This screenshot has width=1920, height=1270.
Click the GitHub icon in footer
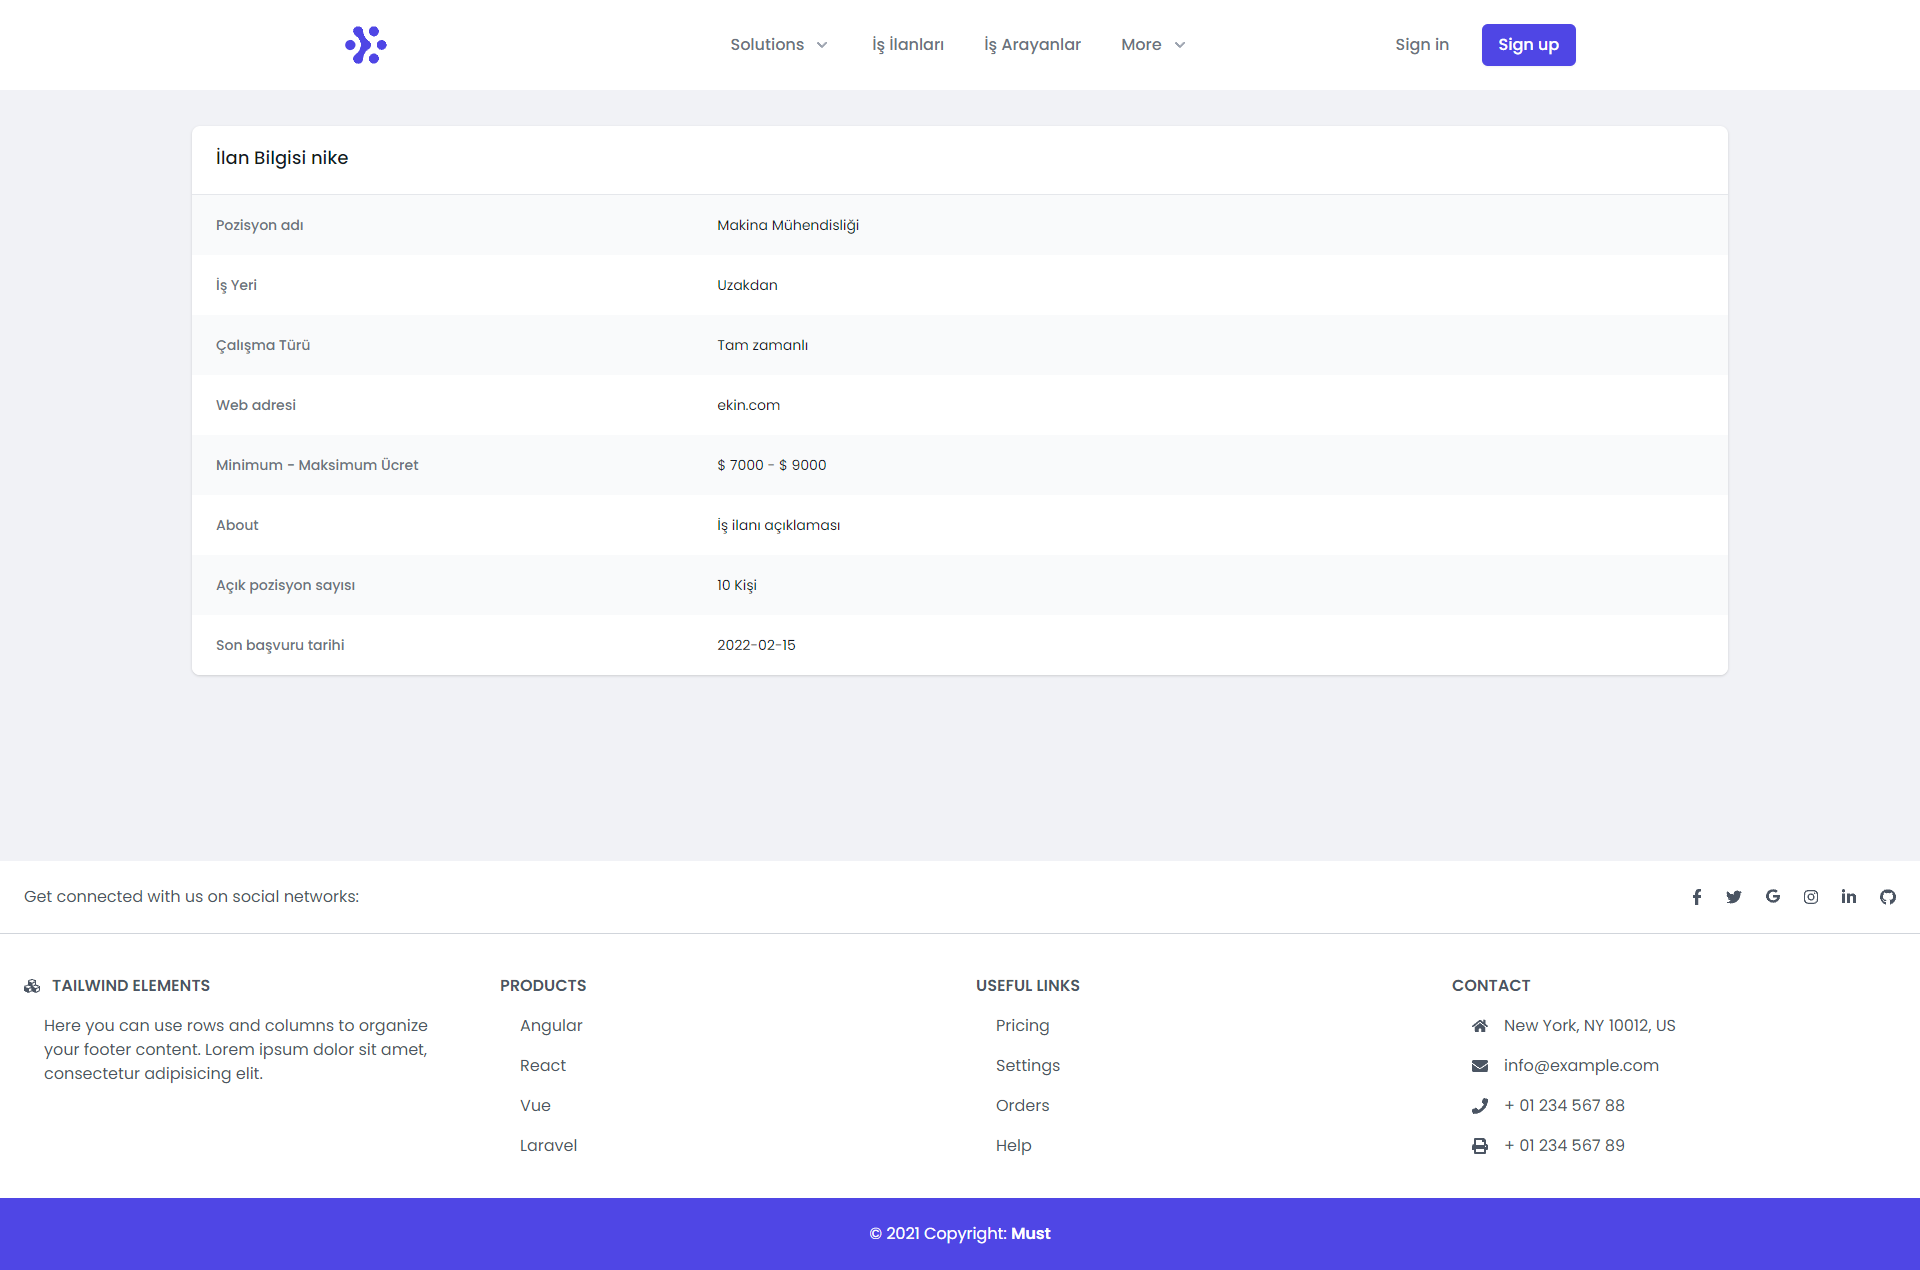tap(1887, 897)
